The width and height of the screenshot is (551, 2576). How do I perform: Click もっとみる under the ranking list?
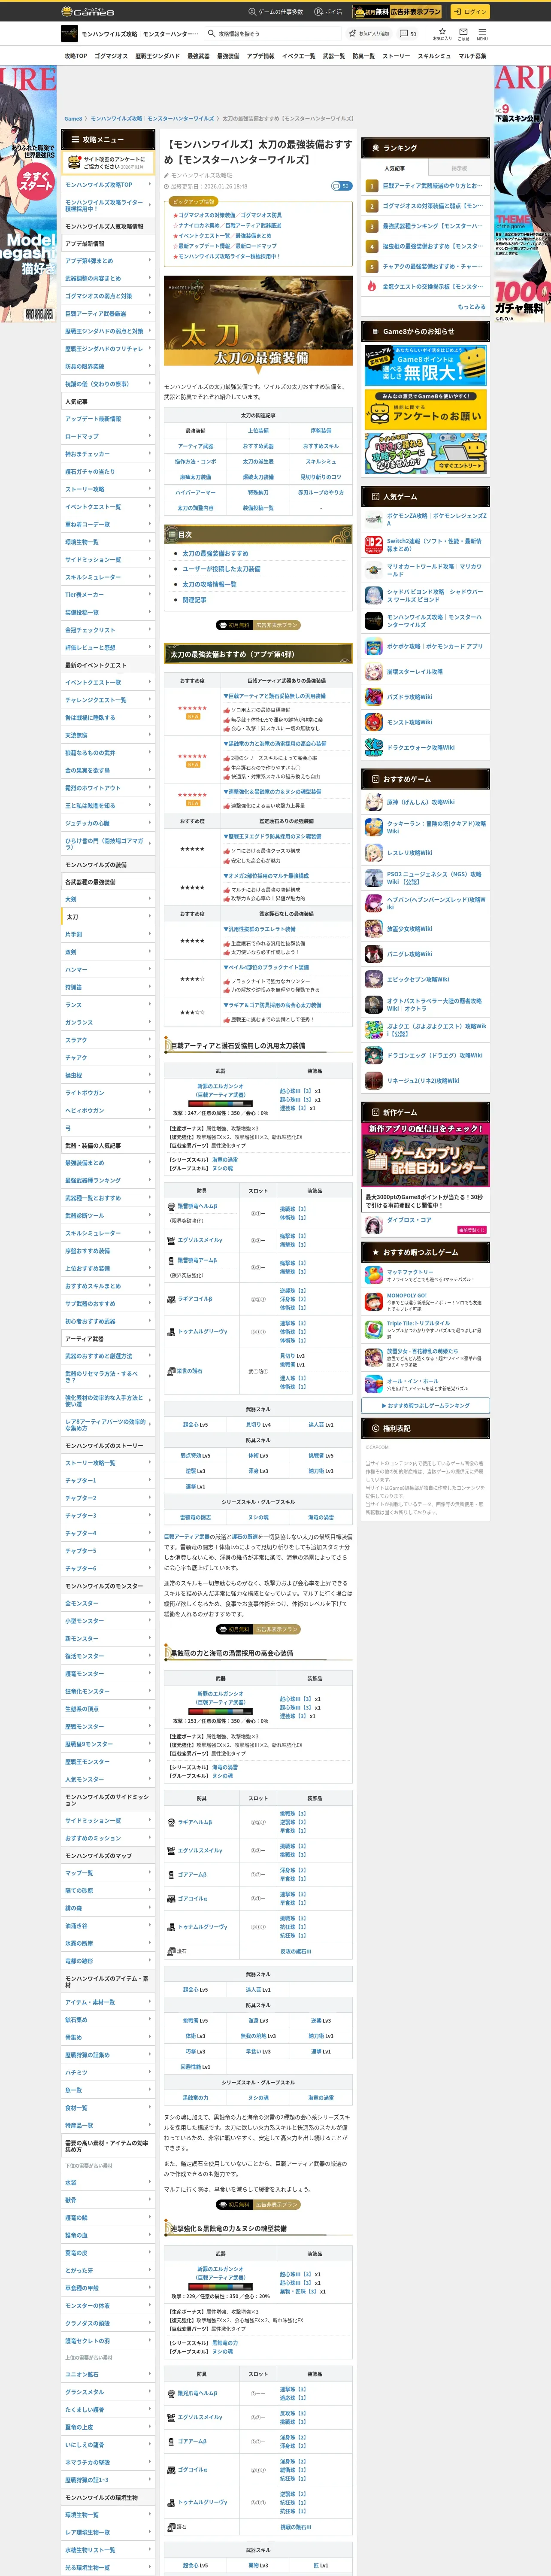[471, 306]
